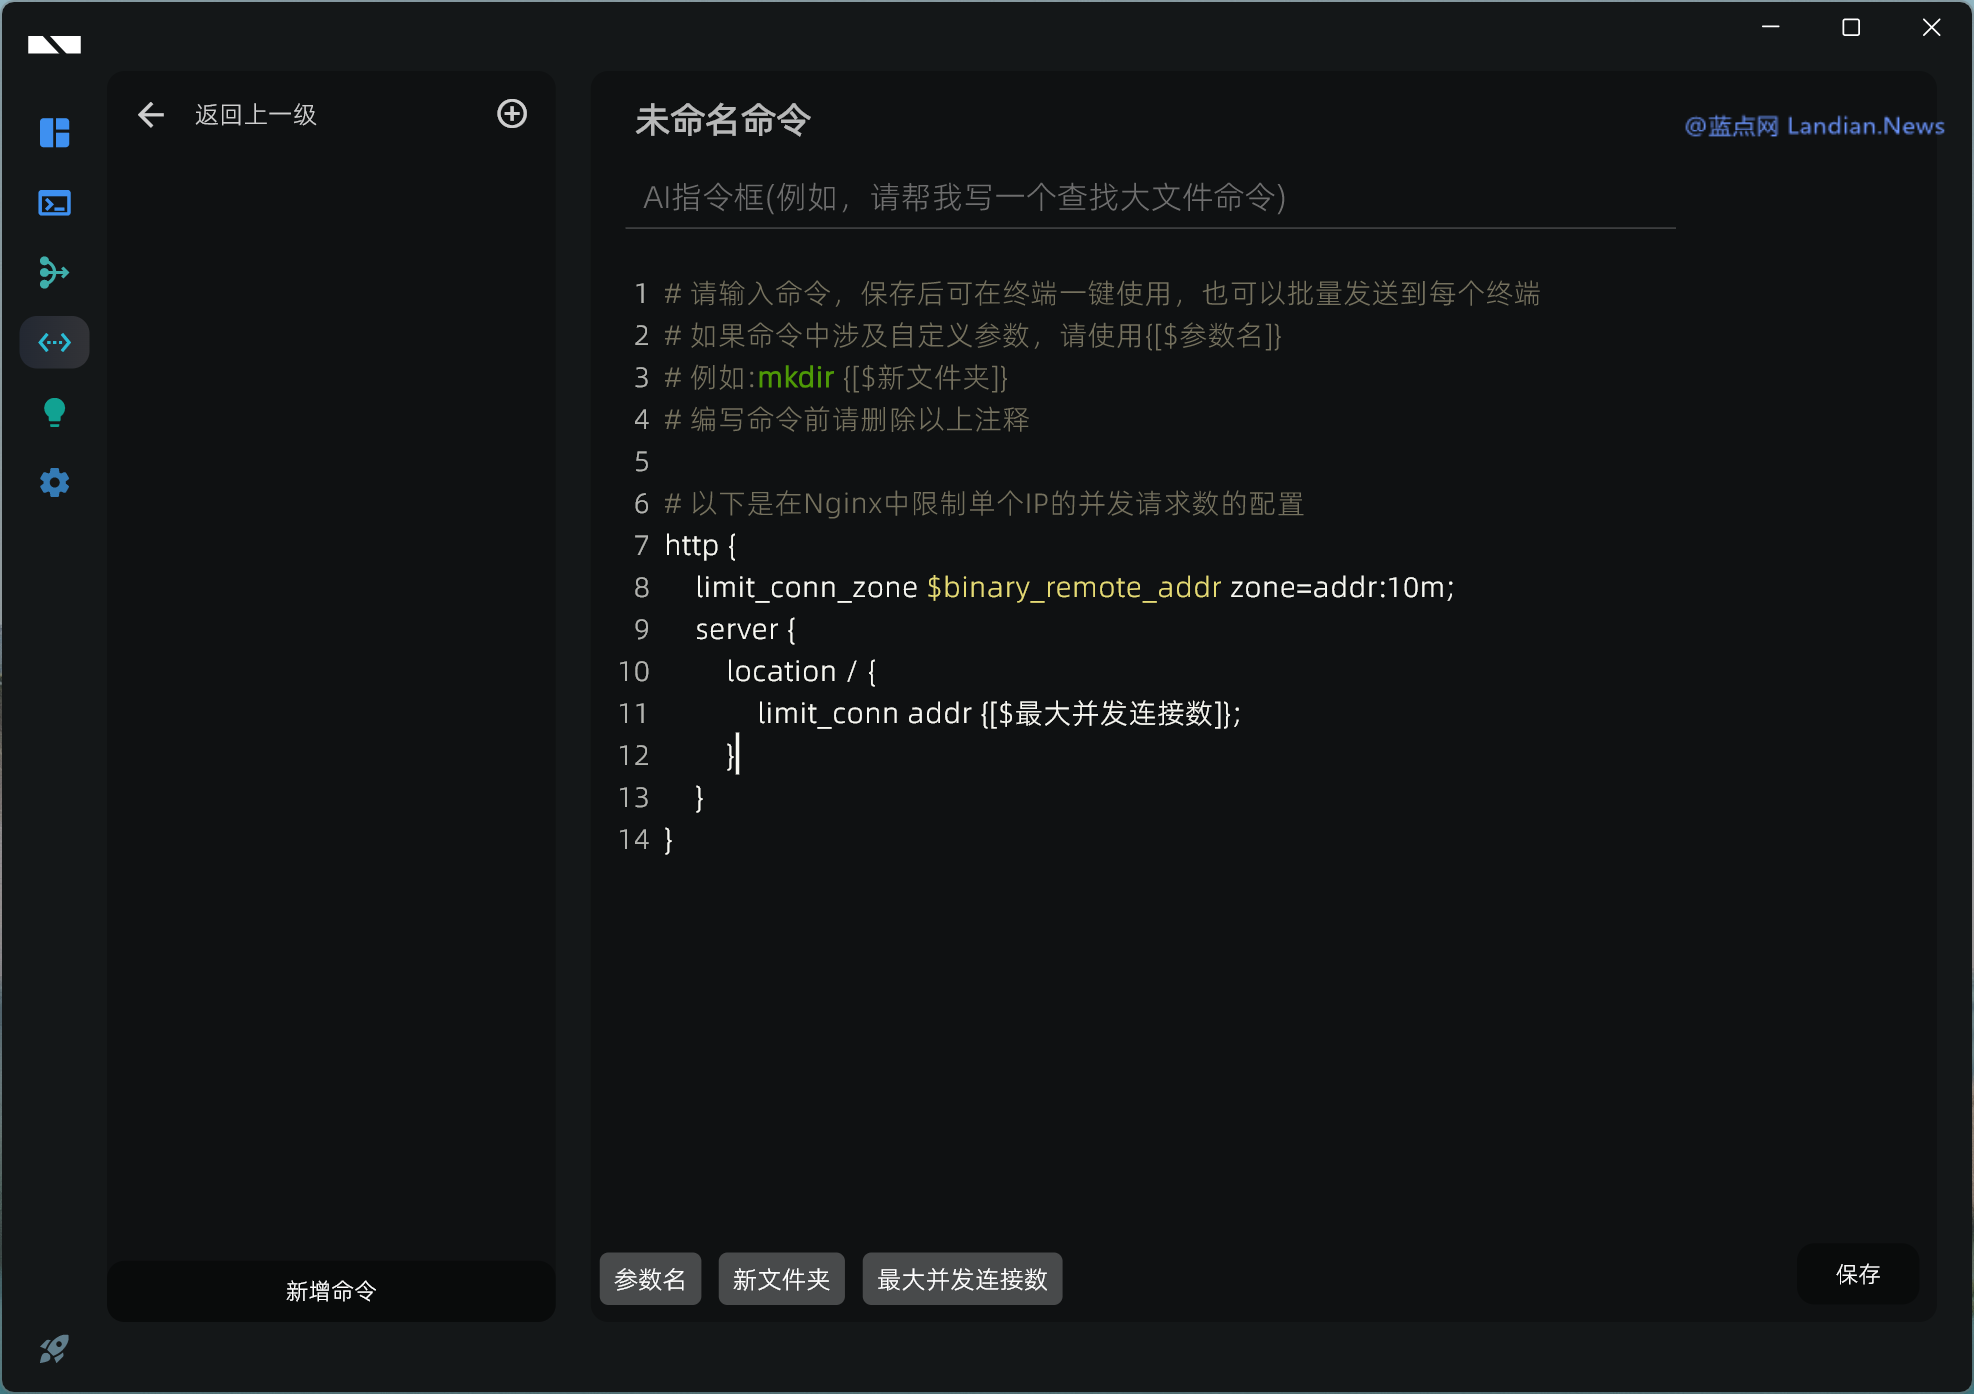Select the 参数名 parameter tag

pyautogui.click(x=650, y=1279)
